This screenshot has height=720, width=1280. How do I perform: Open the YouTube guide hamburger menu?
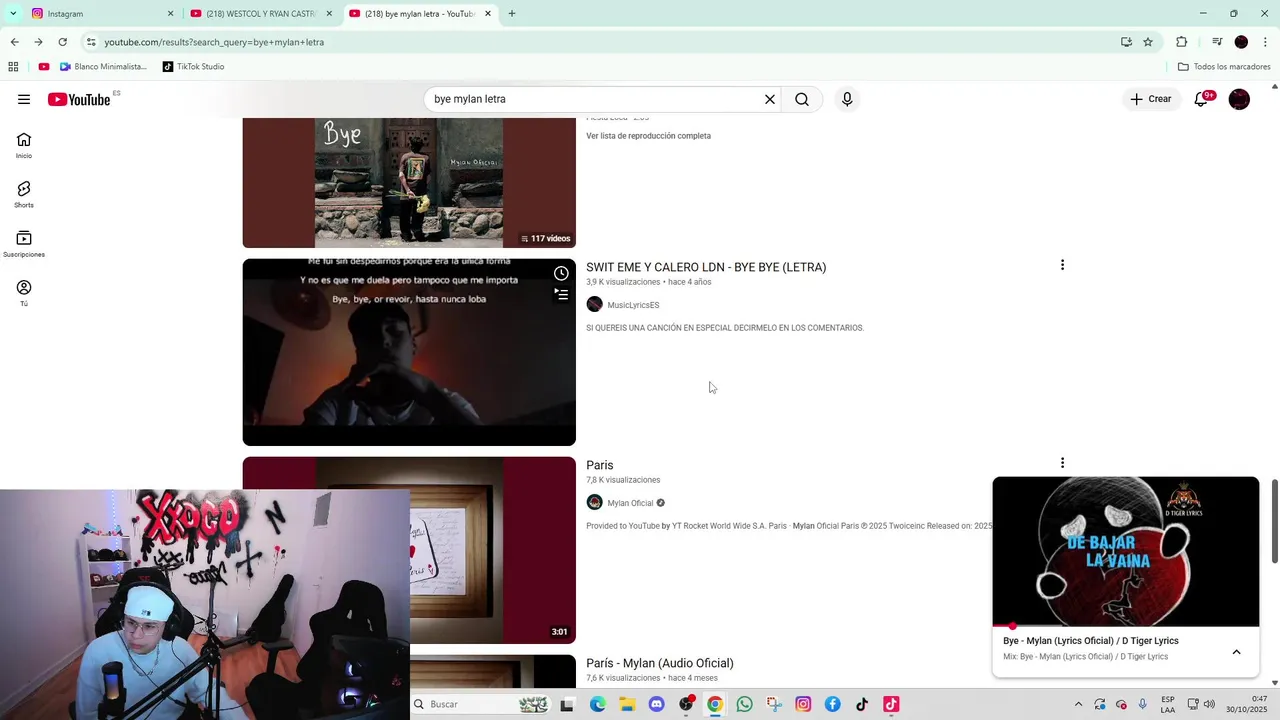[24, 99]
